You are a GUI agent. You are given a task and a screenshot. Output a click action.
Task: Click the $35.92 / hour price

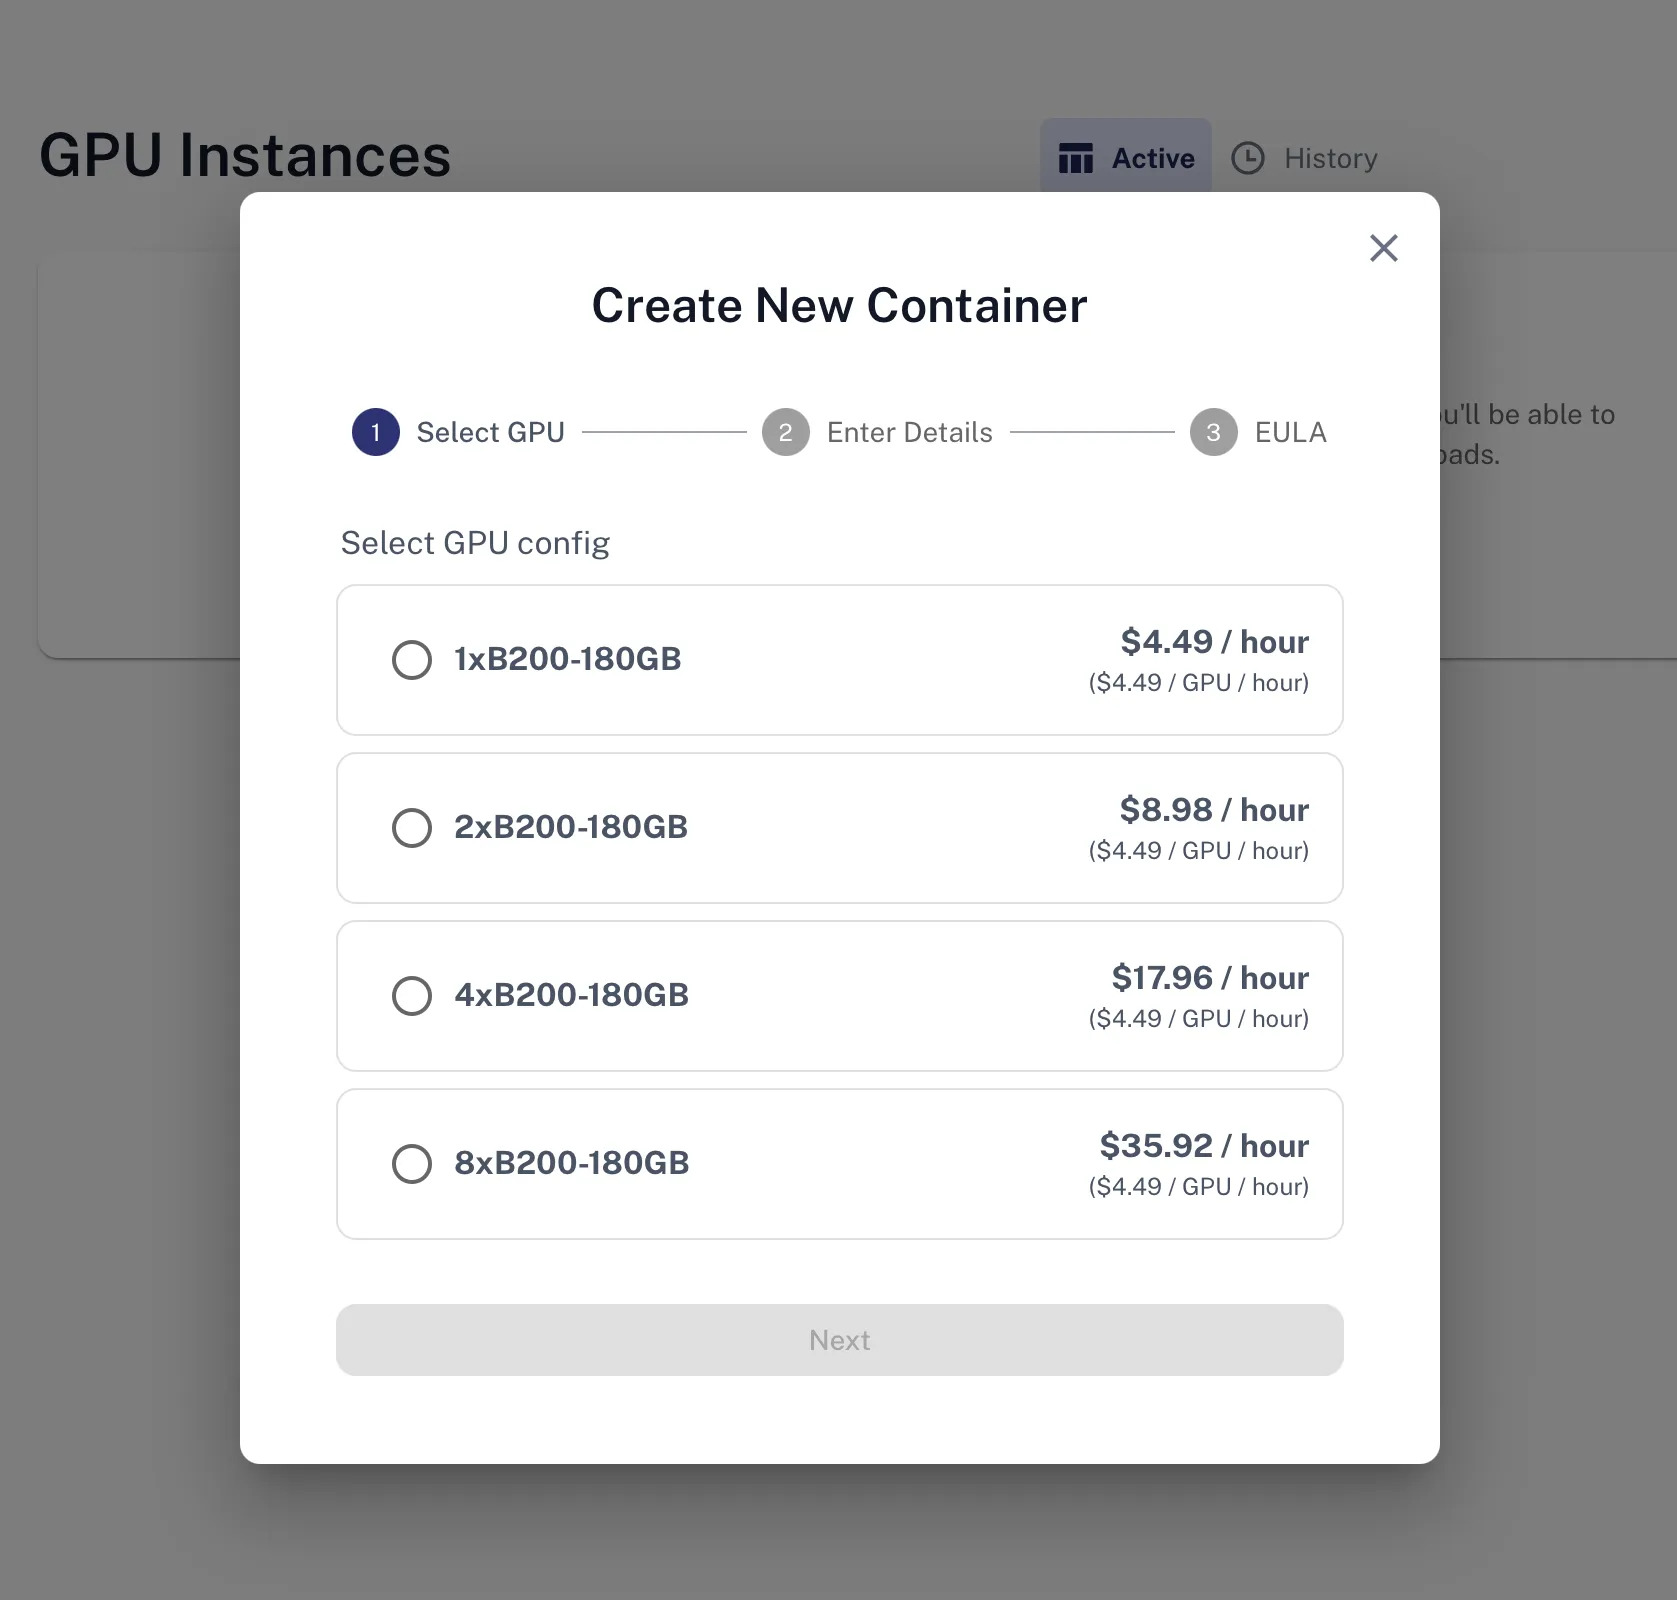tap(1204, 1146)
